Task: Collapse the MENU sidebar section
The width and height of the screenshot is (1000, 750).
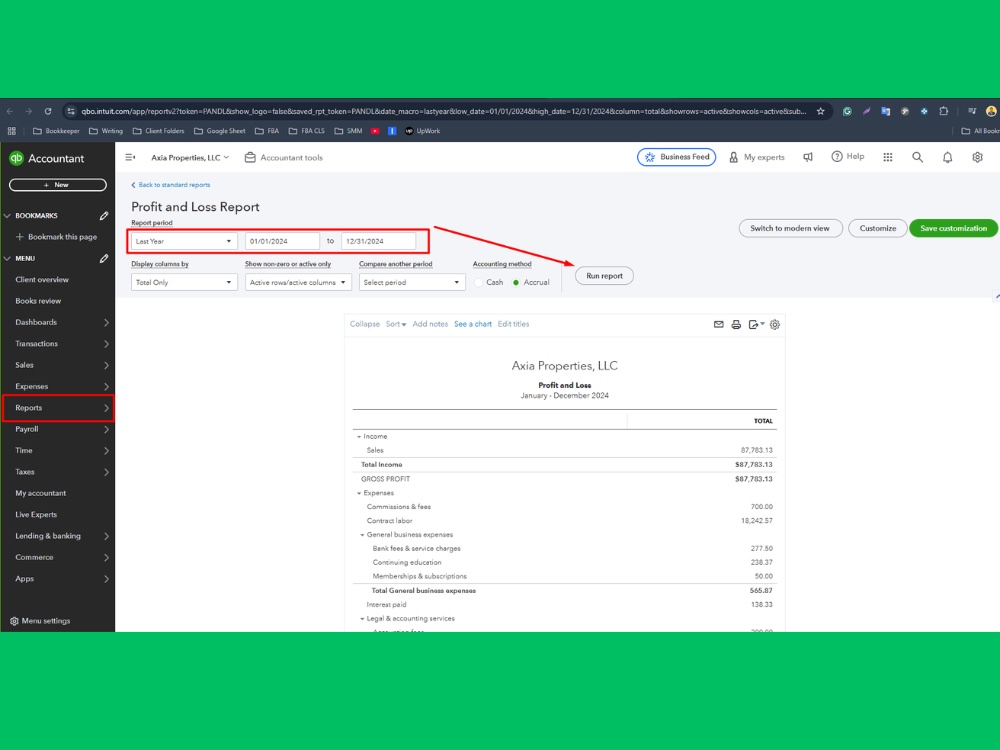Action: 8,258
